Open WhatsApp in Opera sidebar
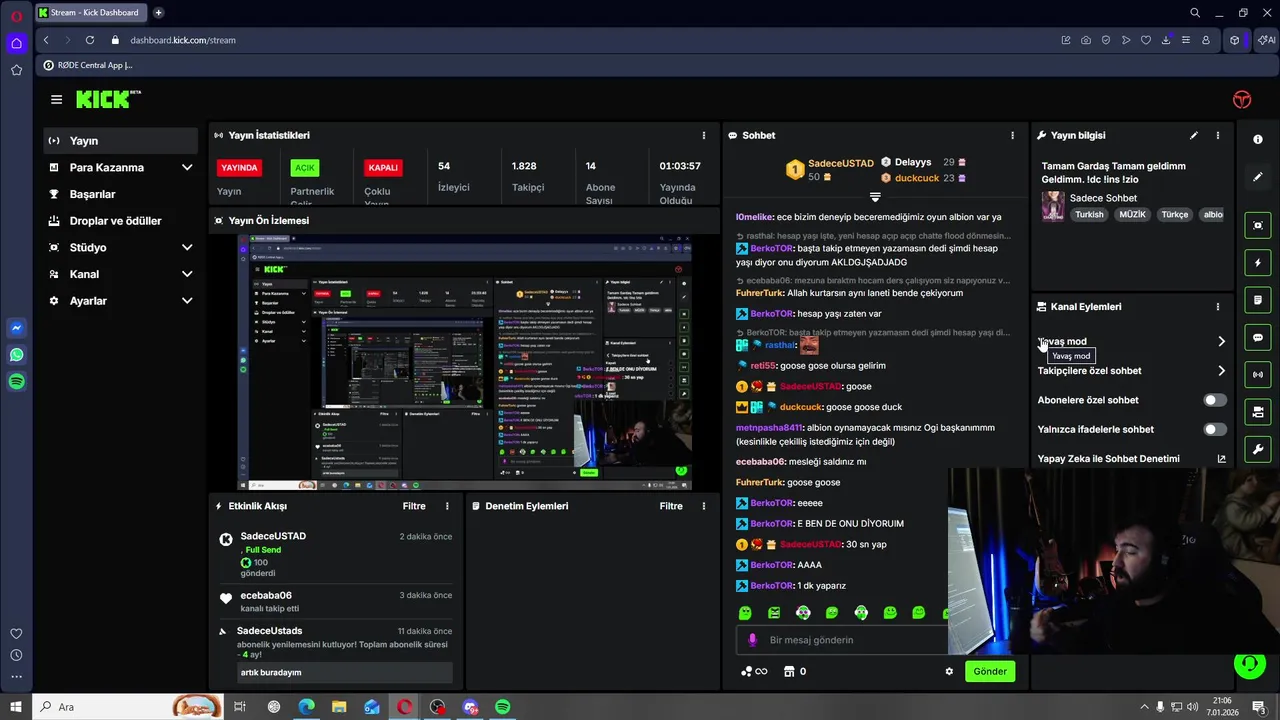 [16, 355]
